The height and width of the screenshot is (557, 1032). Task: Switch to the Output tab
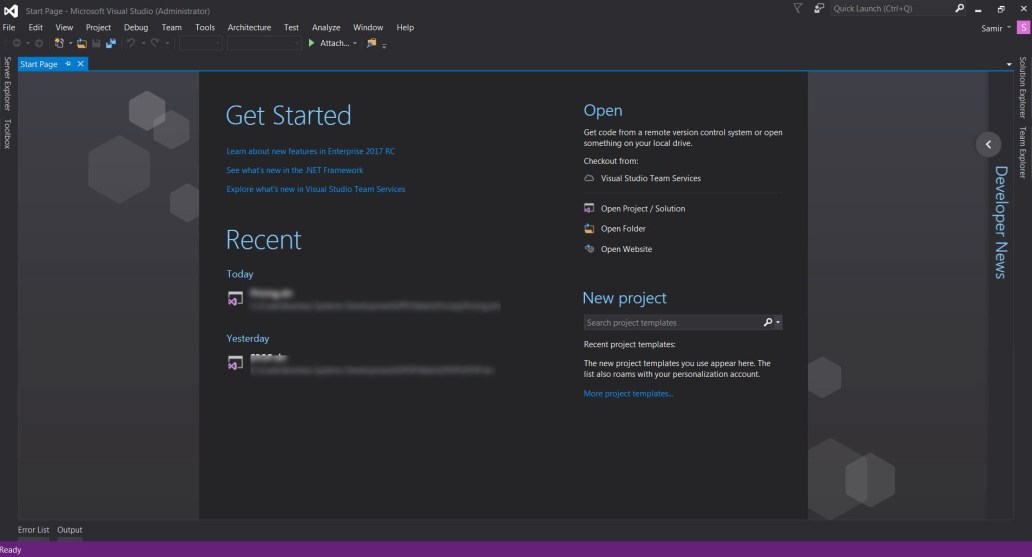click(x=70, y=530)
